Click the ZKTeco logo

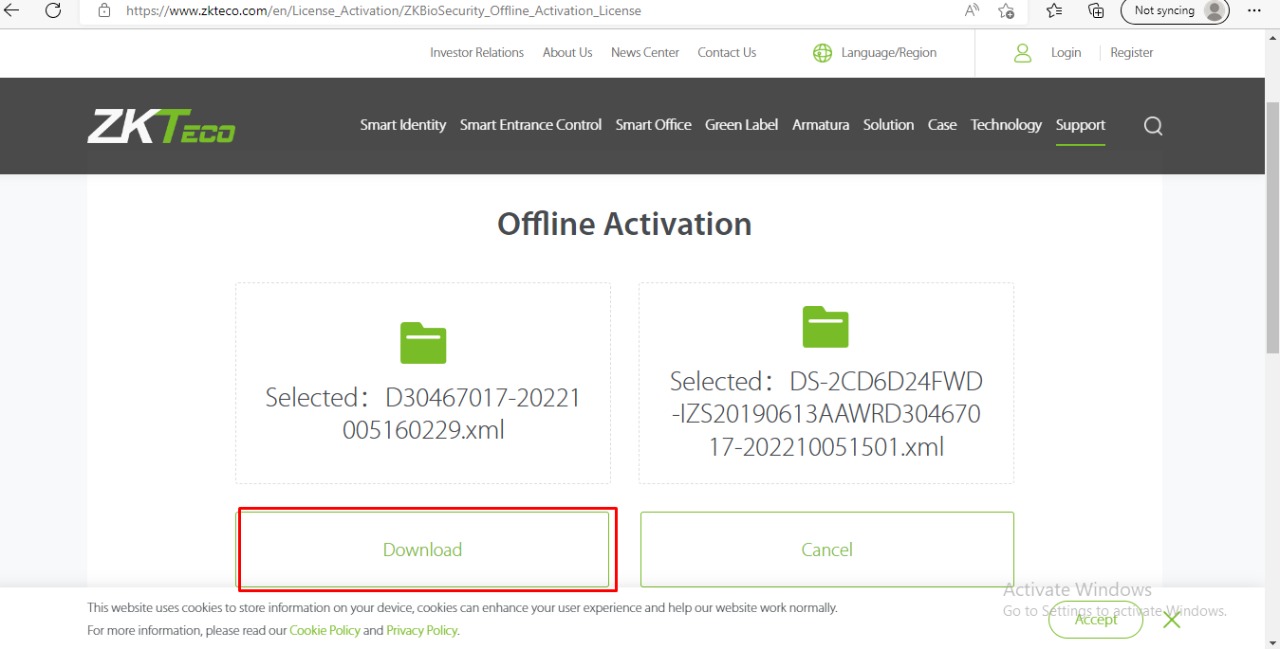pyautogui.click(x=161, y=126)
